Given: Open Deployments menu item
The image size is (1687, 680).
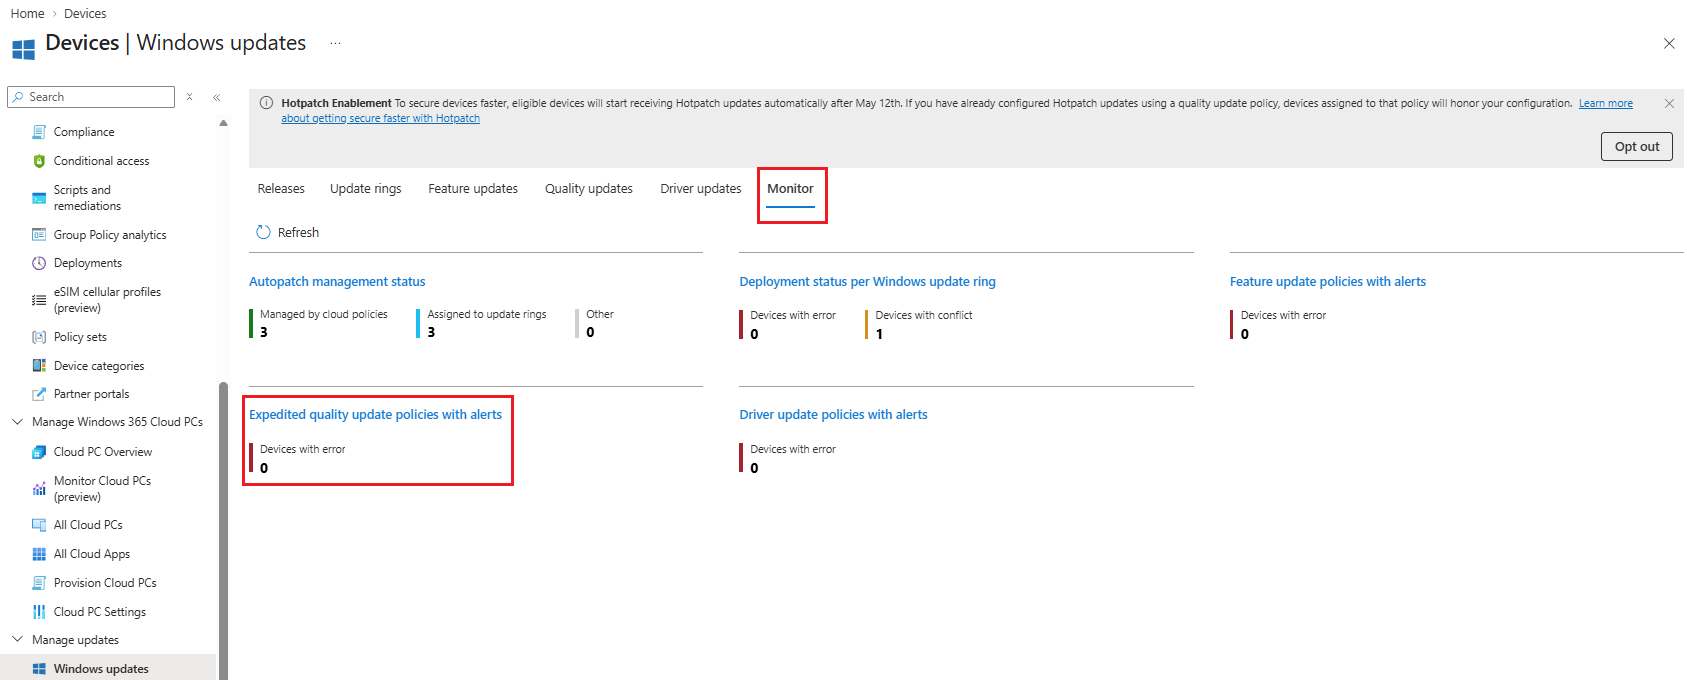Looking at the screenshot, I should coord(88,263).
